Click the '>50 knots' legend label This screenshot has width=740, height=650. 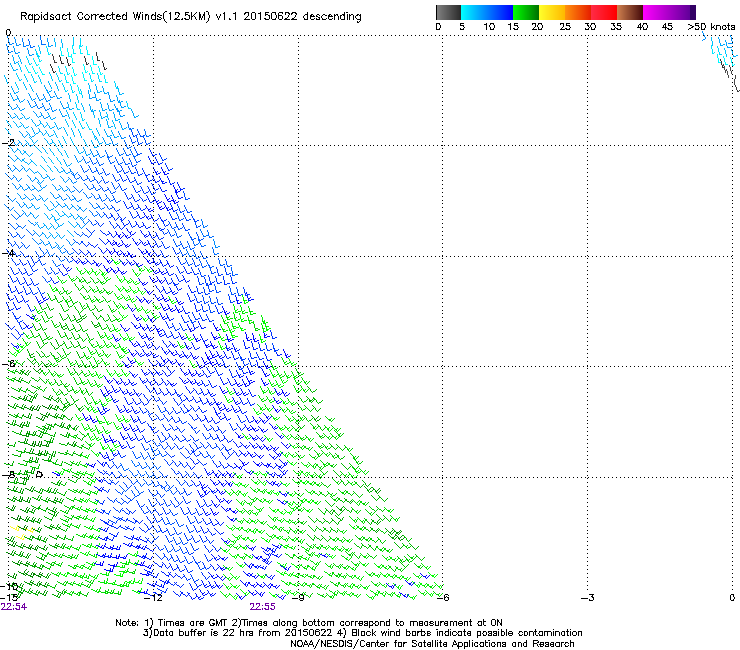[x=711, y=27]
